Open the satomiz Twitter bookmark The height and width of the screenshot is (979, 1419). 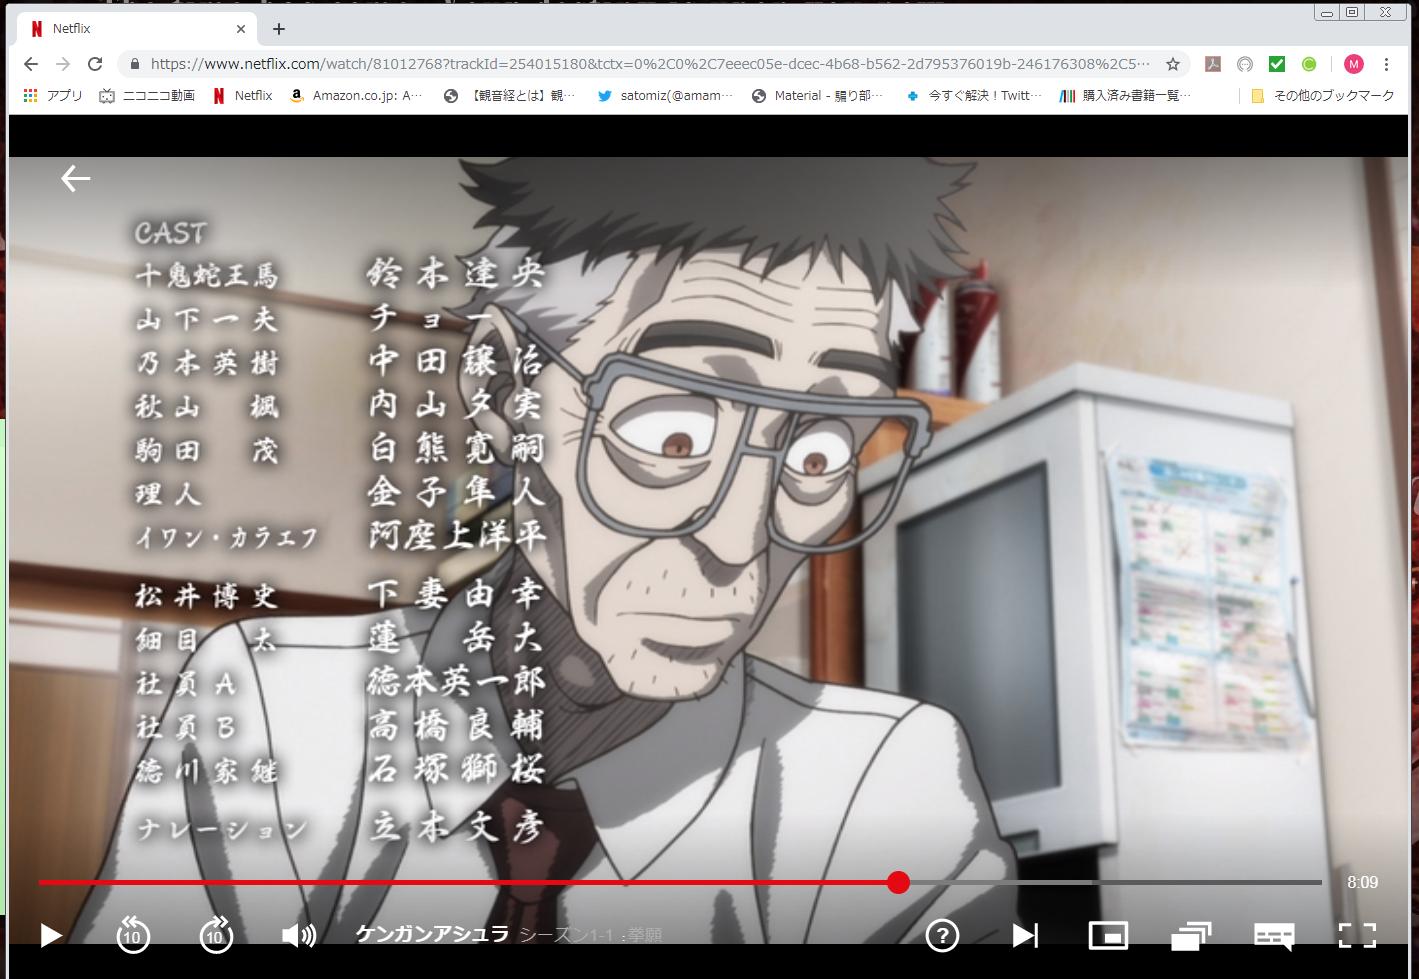click(x=665, y=96)
